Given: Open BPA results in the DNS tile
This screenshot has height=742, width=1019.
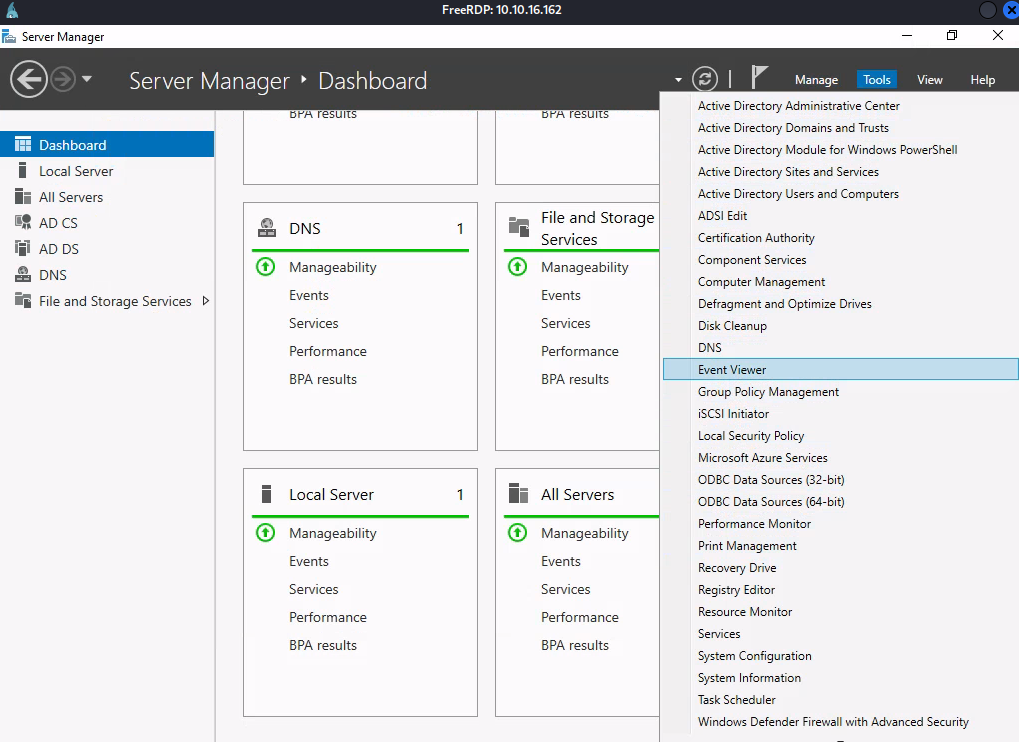Looking at the screenshot, I should coord(323,379).
